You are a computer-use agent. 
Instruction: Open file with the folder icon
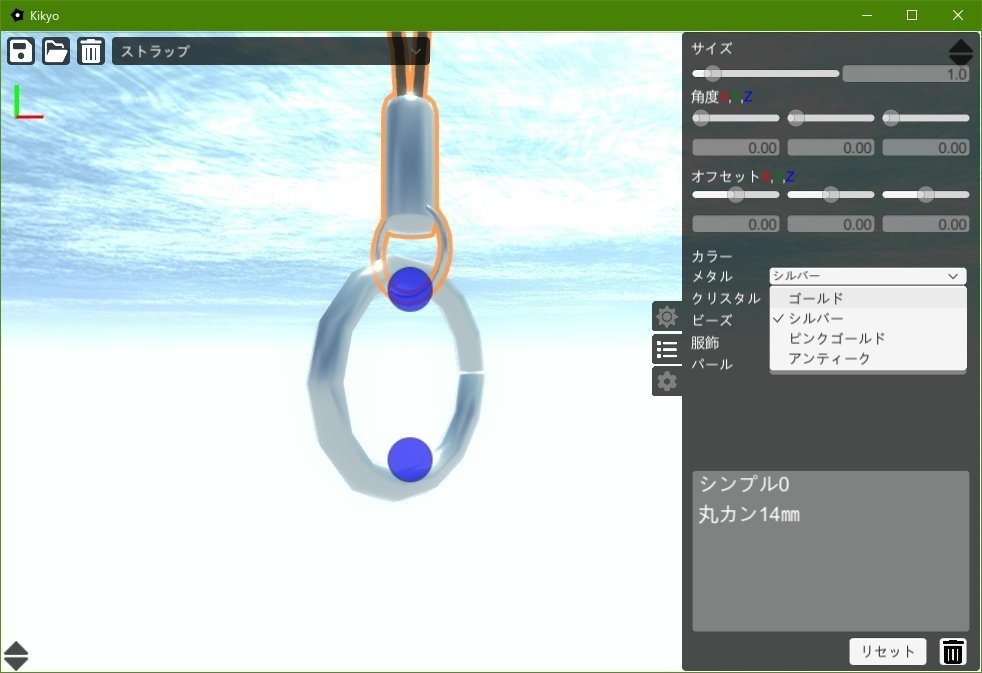[56, 51]
